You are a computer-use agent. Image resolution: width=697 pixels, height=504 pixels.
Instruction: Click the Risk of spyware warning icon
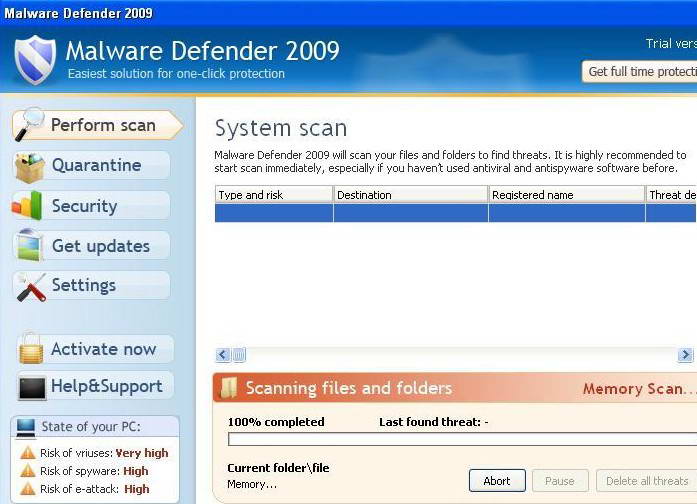[28, 471]
